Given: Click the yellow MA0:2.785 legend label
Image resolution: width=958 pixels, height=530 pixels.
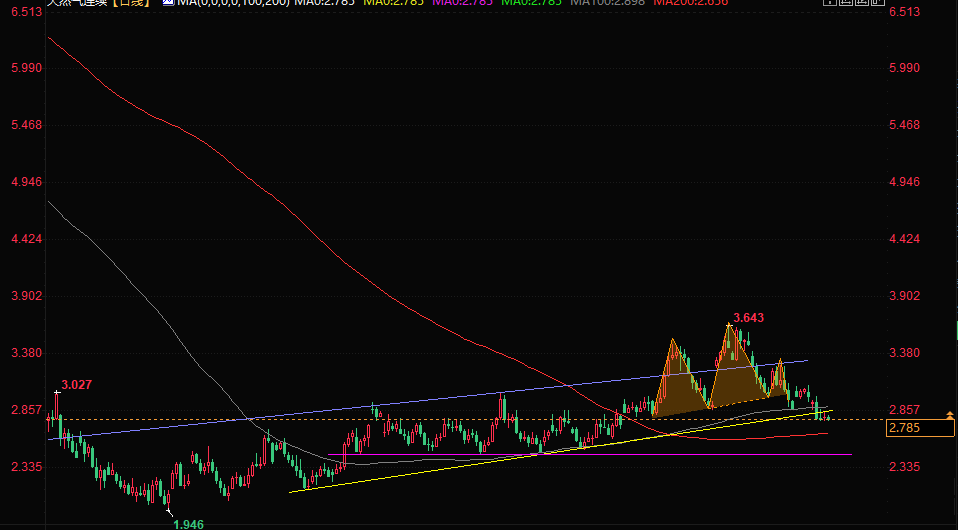Looking at the screenshot, I should pos(393,3).
